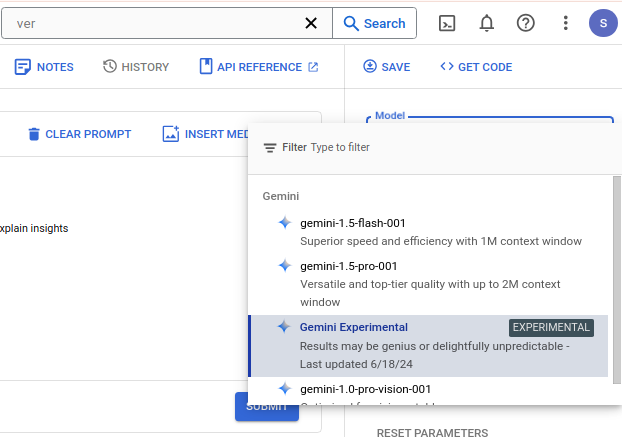
Task: Open the History view
Action: click(x=136, y=67)
